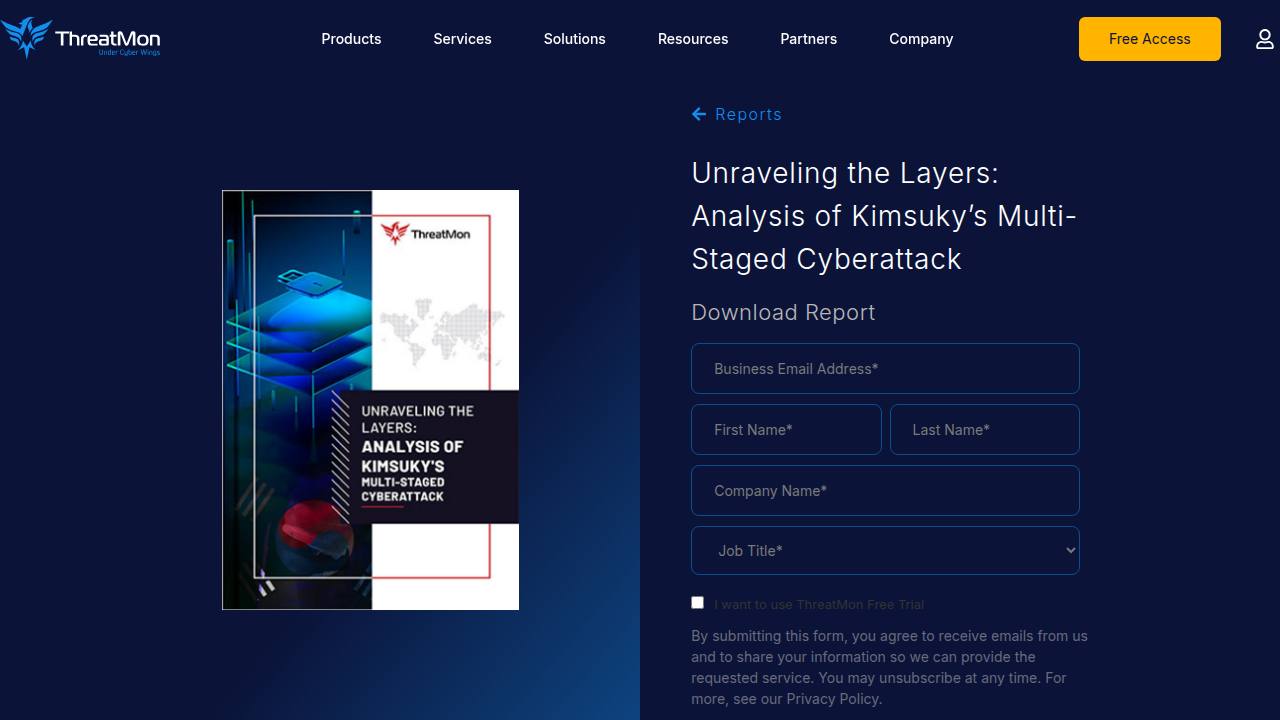The image size is (1280, 720).
Task: Open the Company menu
Action: point(921,39)
